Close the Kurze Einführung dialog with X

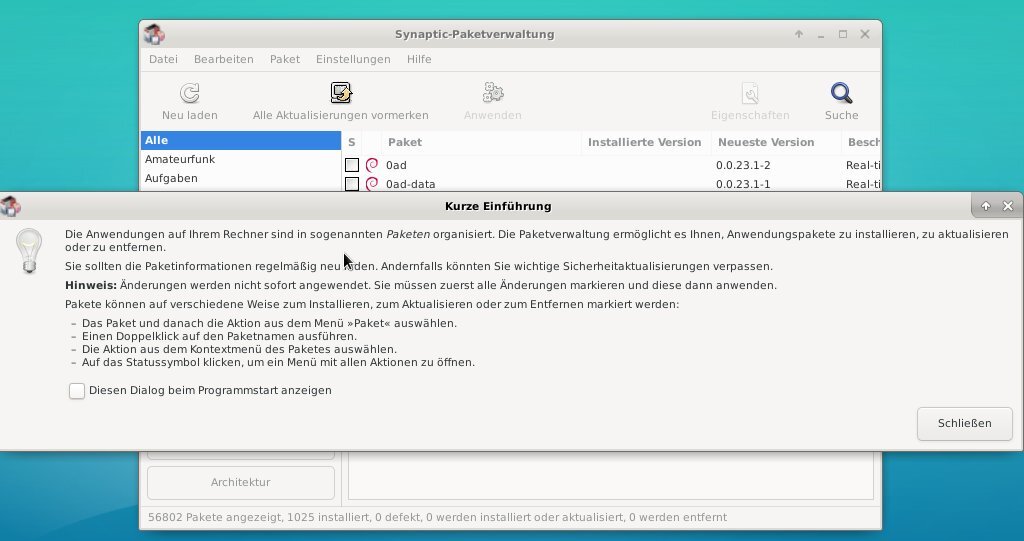pos(1008,206)
